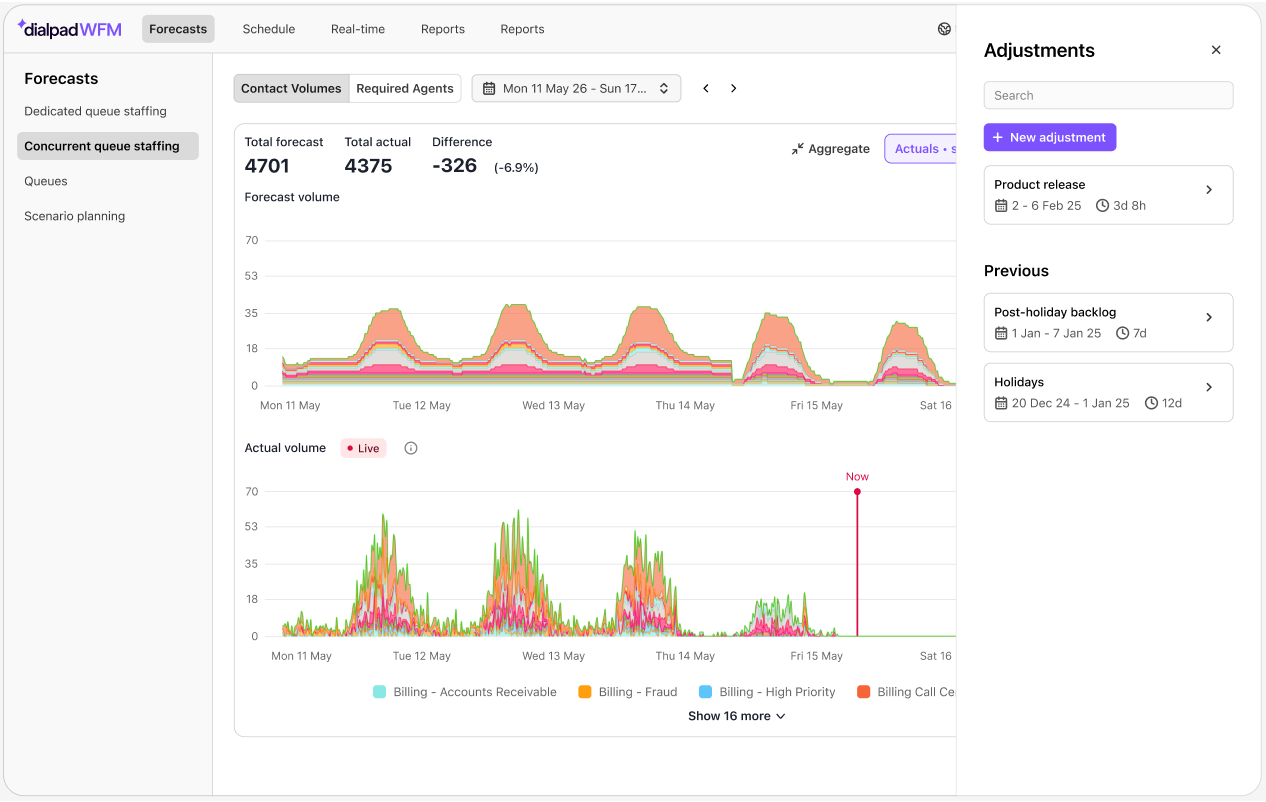
Task: Click the Live status badge
Action: click(x=363, y=448)
